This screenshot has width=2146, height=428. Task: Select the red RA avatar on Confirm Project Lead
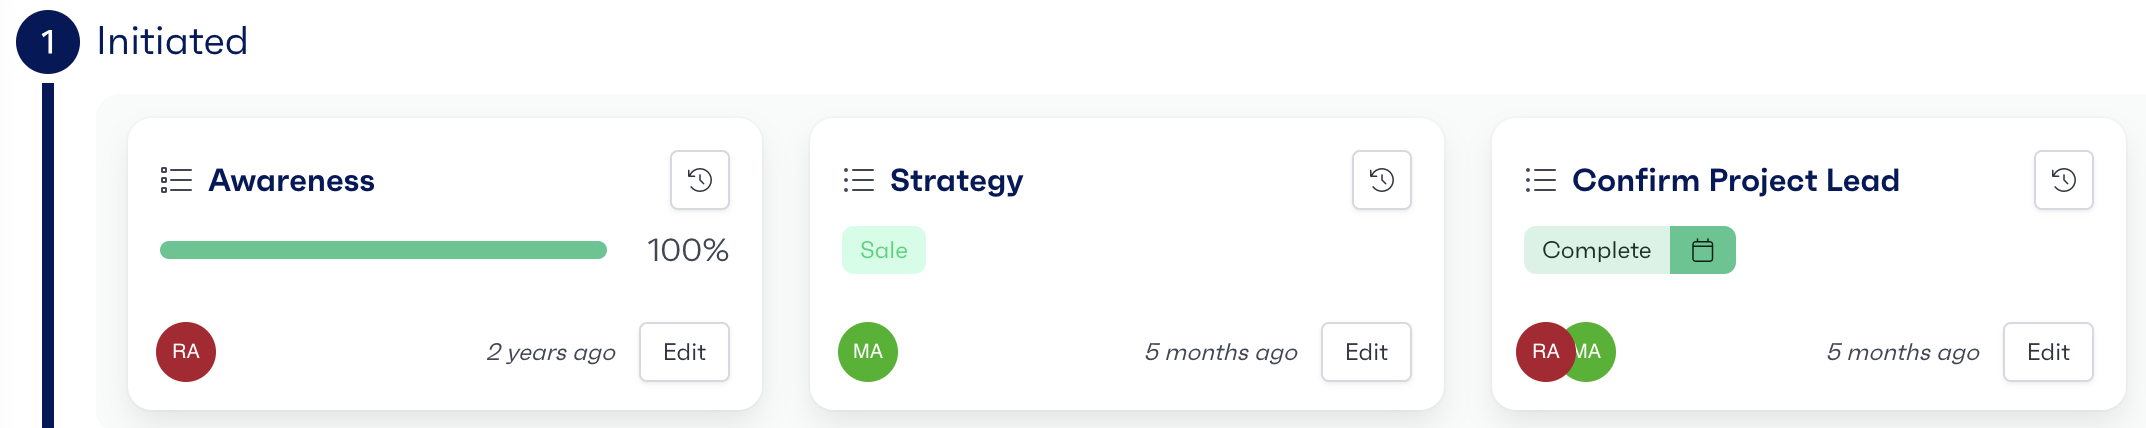pyautogui.click(x=1543, y=352)
